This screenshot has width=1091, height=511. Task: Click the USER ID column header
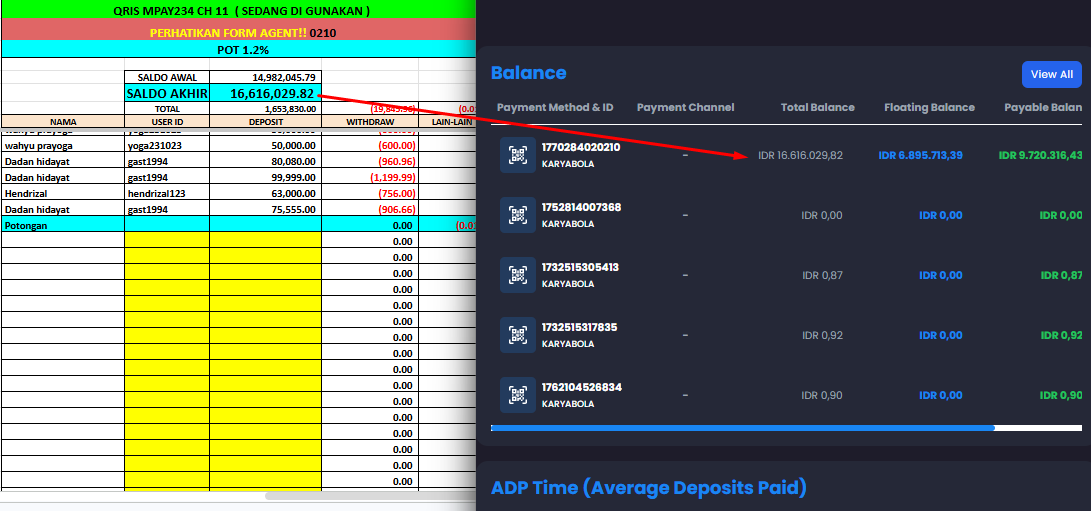[167, 121]
